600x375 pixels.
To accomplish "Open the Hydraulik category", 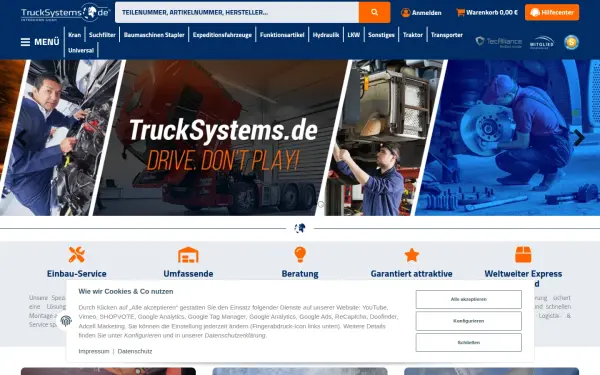I will pyautogui.click(x=326, y=35).
